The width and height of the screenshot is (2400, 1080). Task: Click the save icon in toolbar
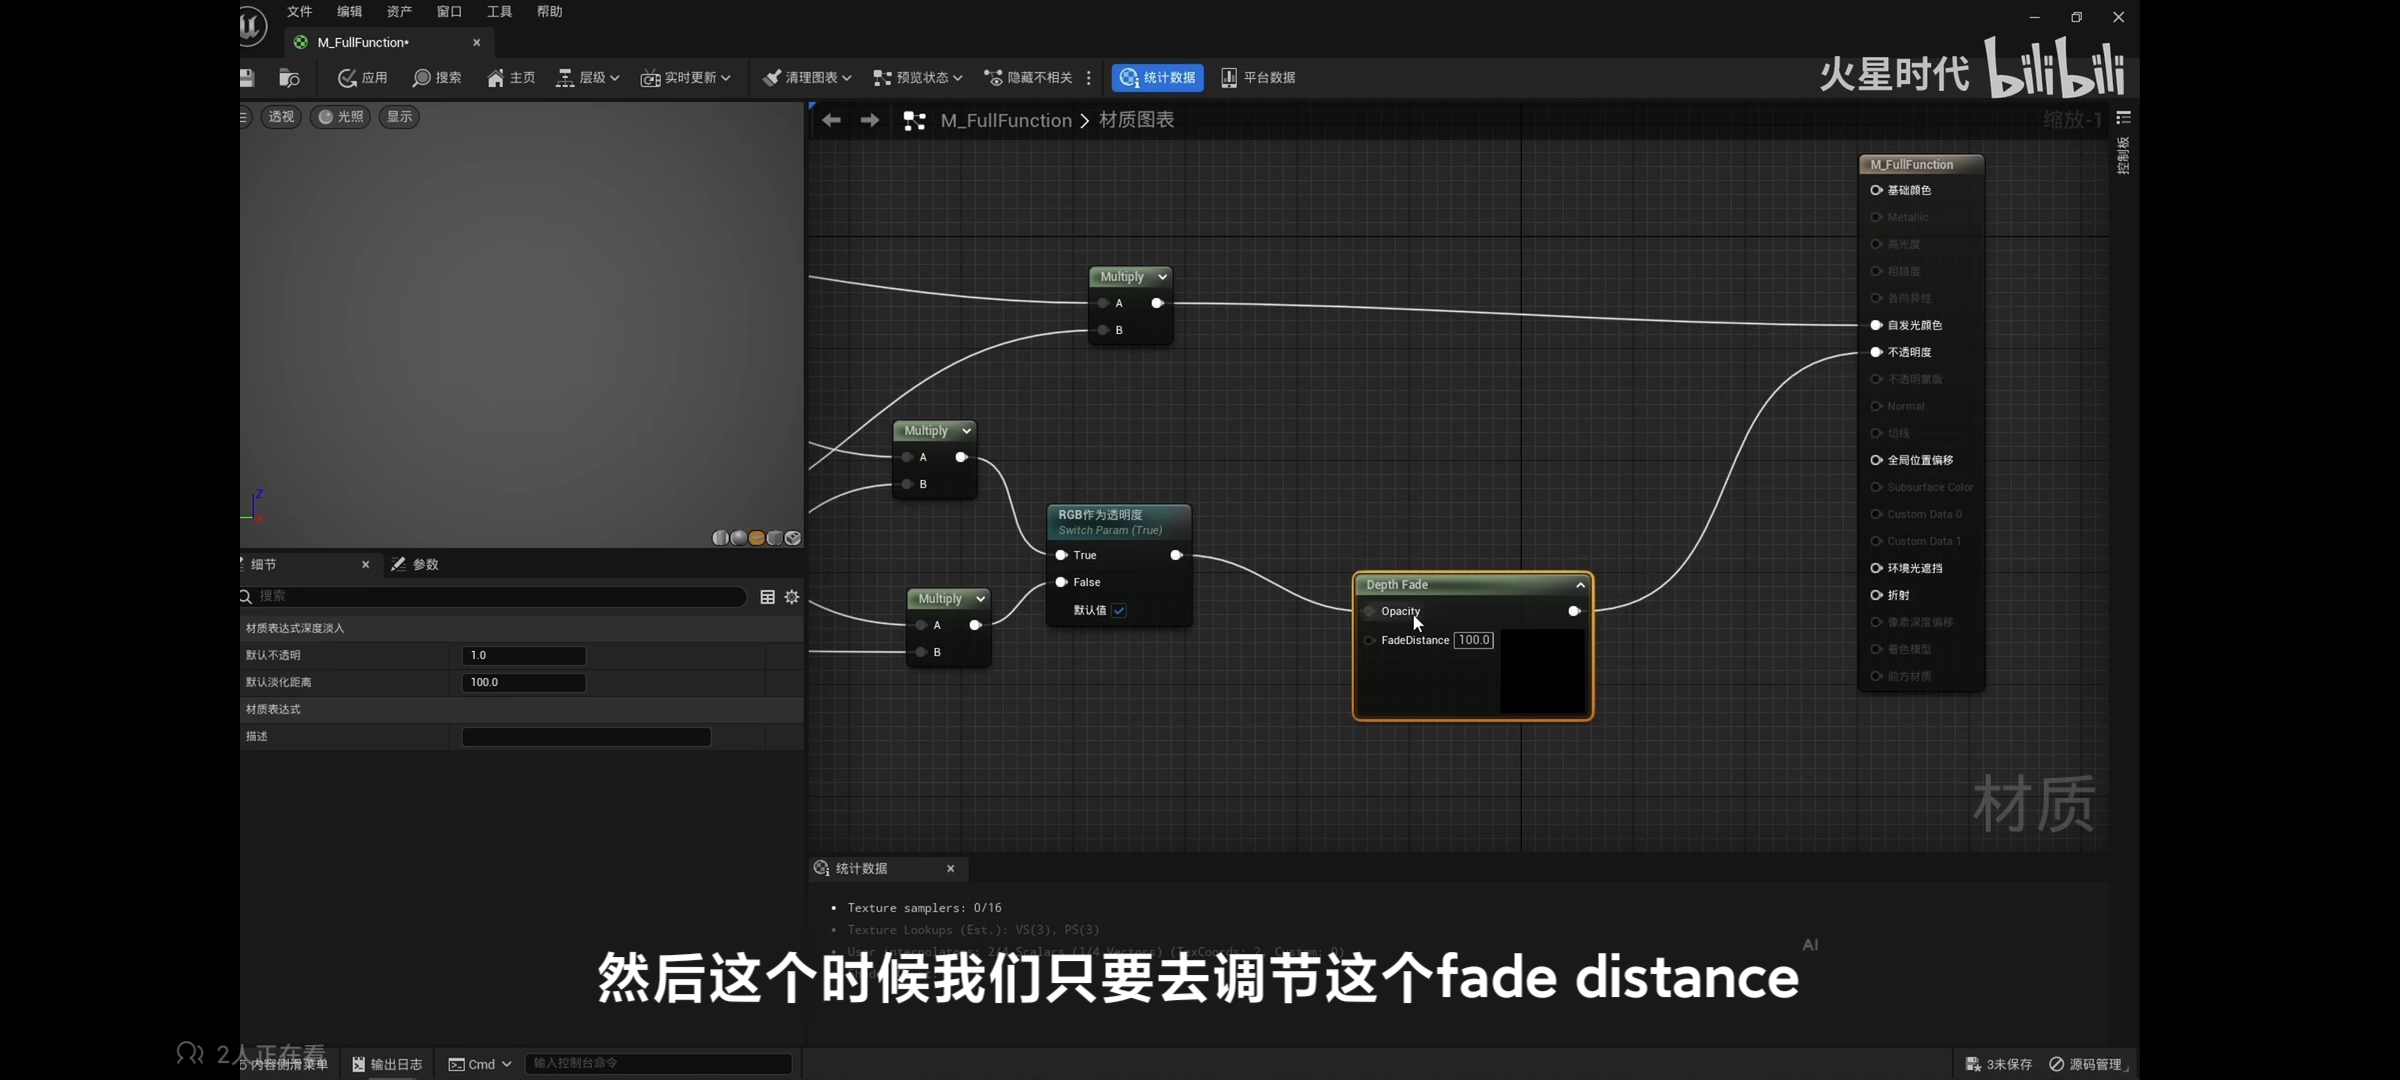coord(247,78)
